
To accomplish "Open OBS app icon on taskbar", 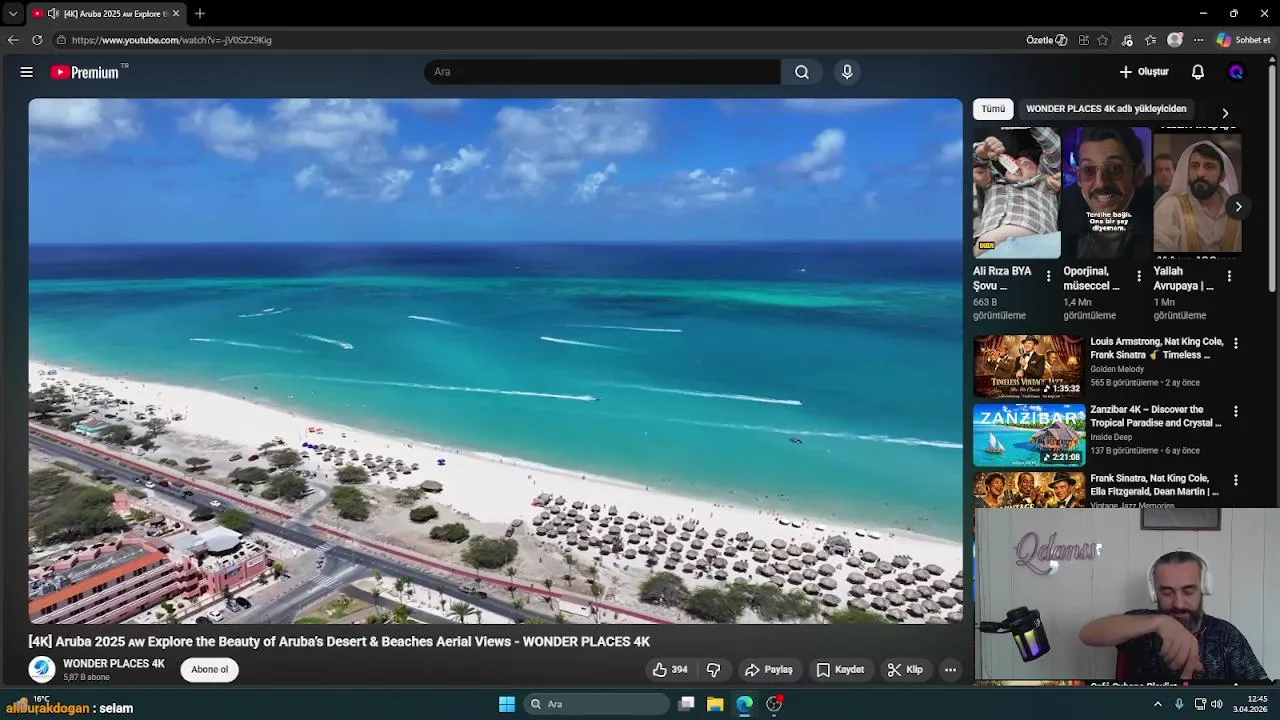I will pos(774,704).
